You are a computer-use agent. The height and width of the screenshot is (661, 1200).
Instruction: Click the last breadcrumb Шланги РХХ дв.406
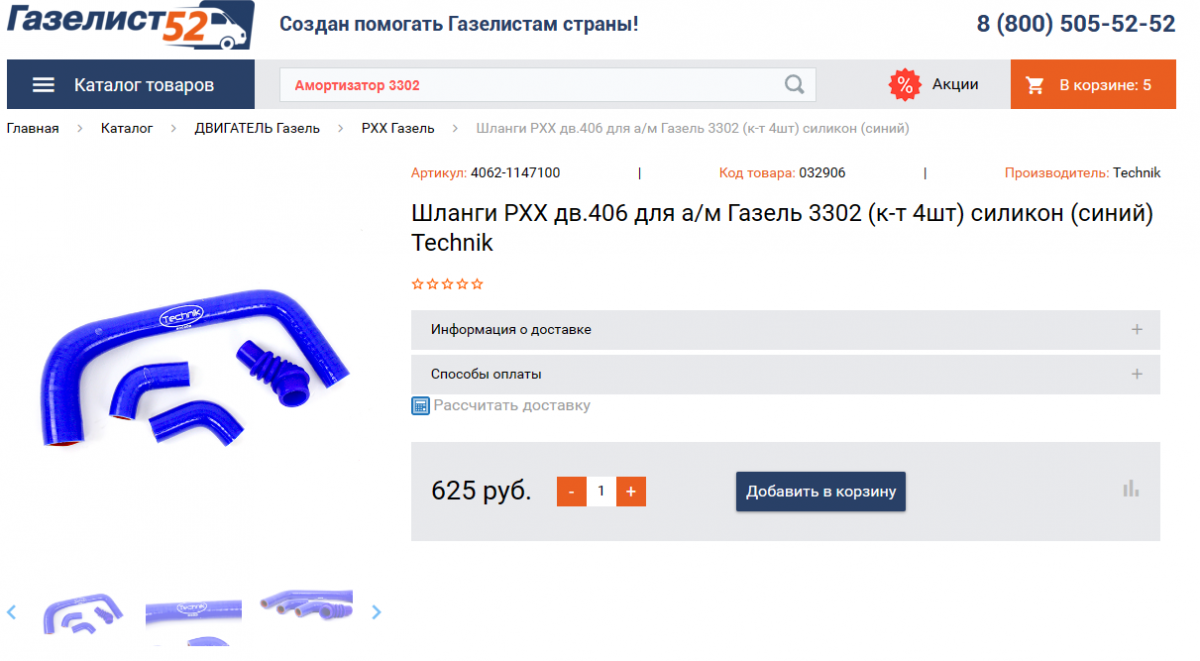(692, 129)
